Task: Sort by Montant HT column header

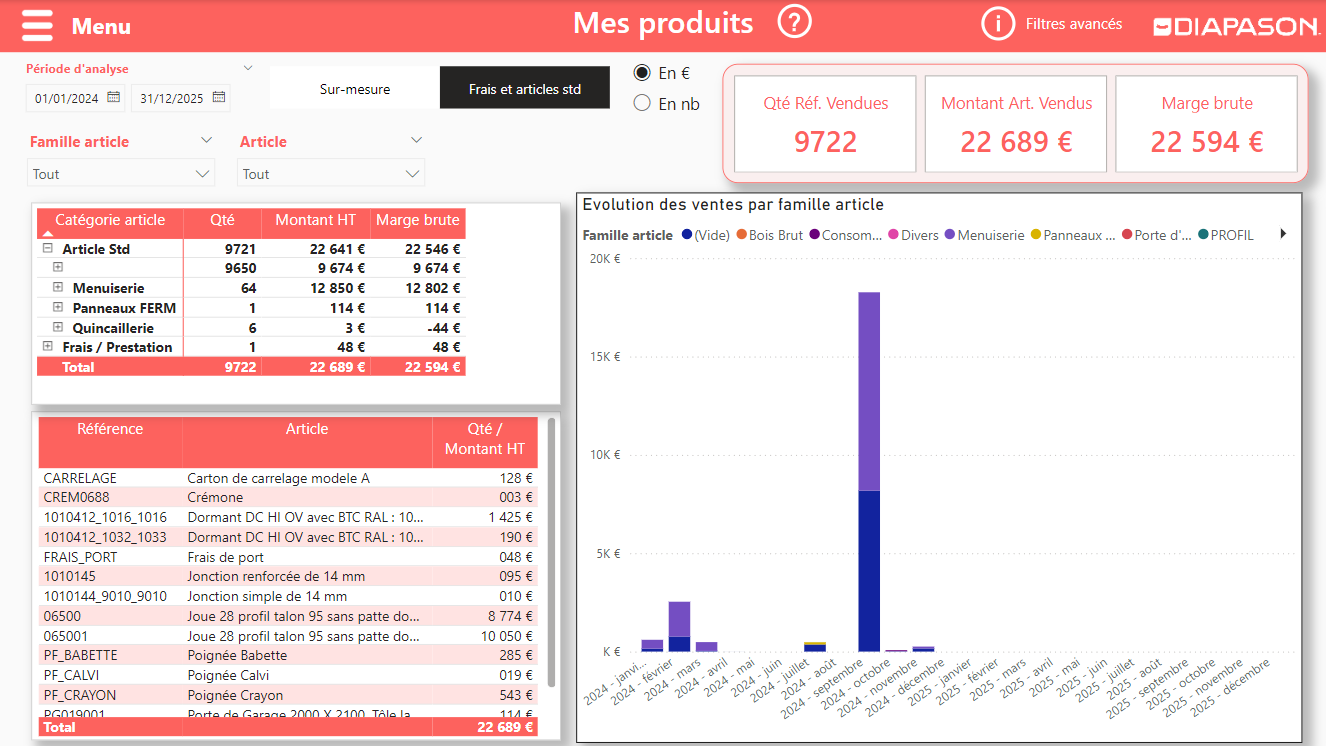Action: click(316, 220)
